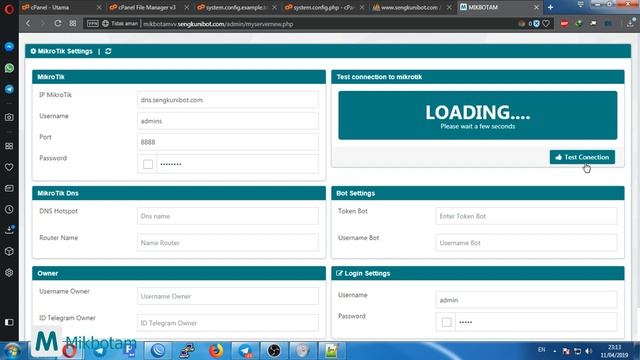Viewport: 640px width, 360px height.
Task: Click the browser address bar URL
Action: tap(218, 24)
